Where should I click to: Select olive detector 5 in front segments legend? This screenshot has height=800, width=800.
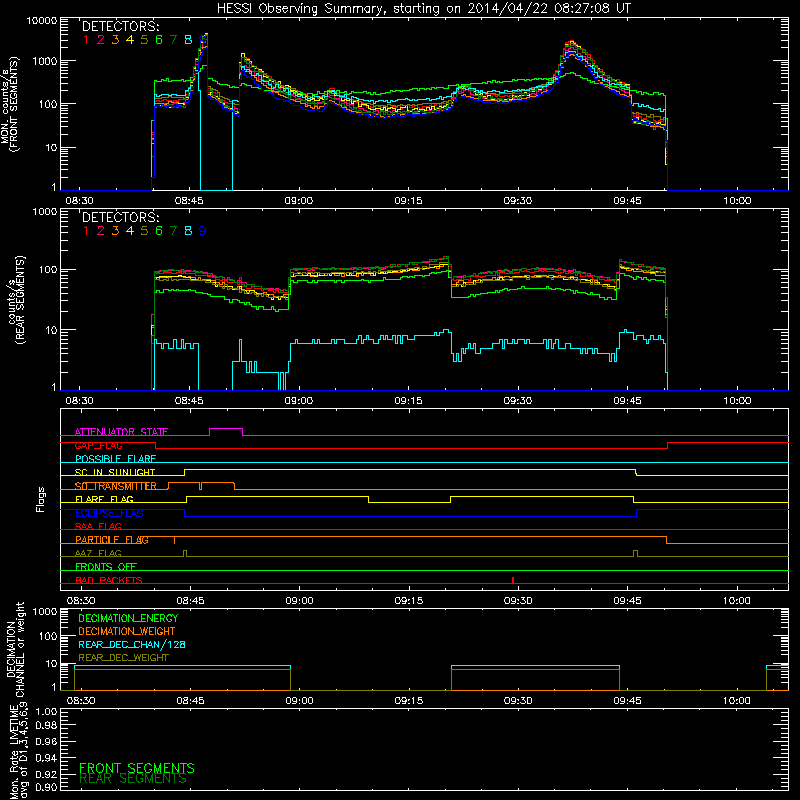tap(144, 40)
